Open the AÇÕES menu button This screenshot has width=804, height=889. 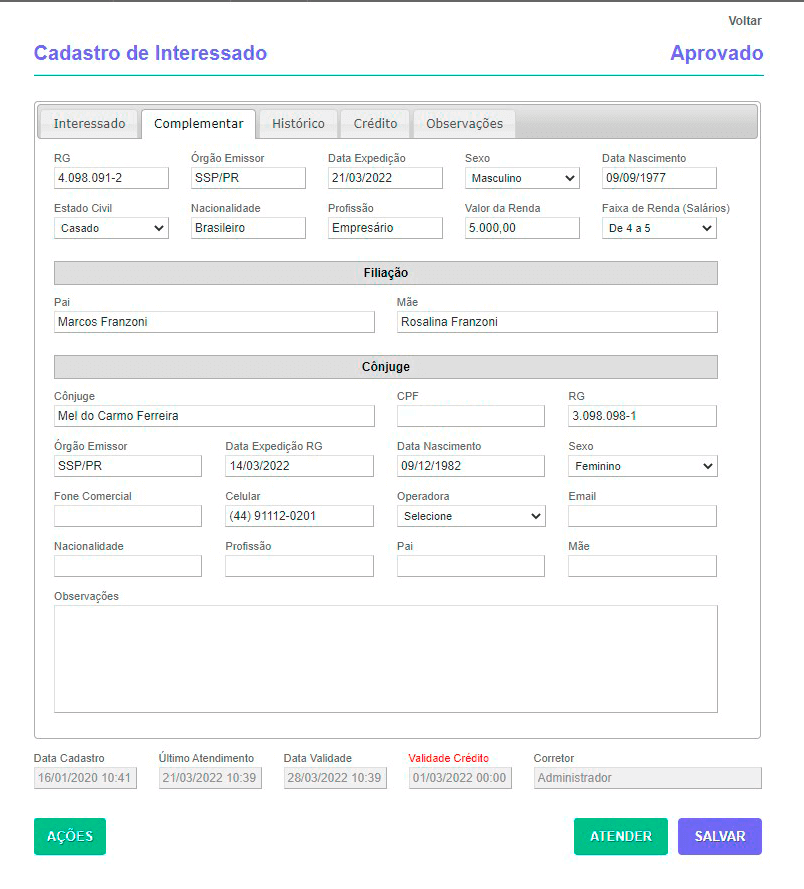click(x=69, y=836)
